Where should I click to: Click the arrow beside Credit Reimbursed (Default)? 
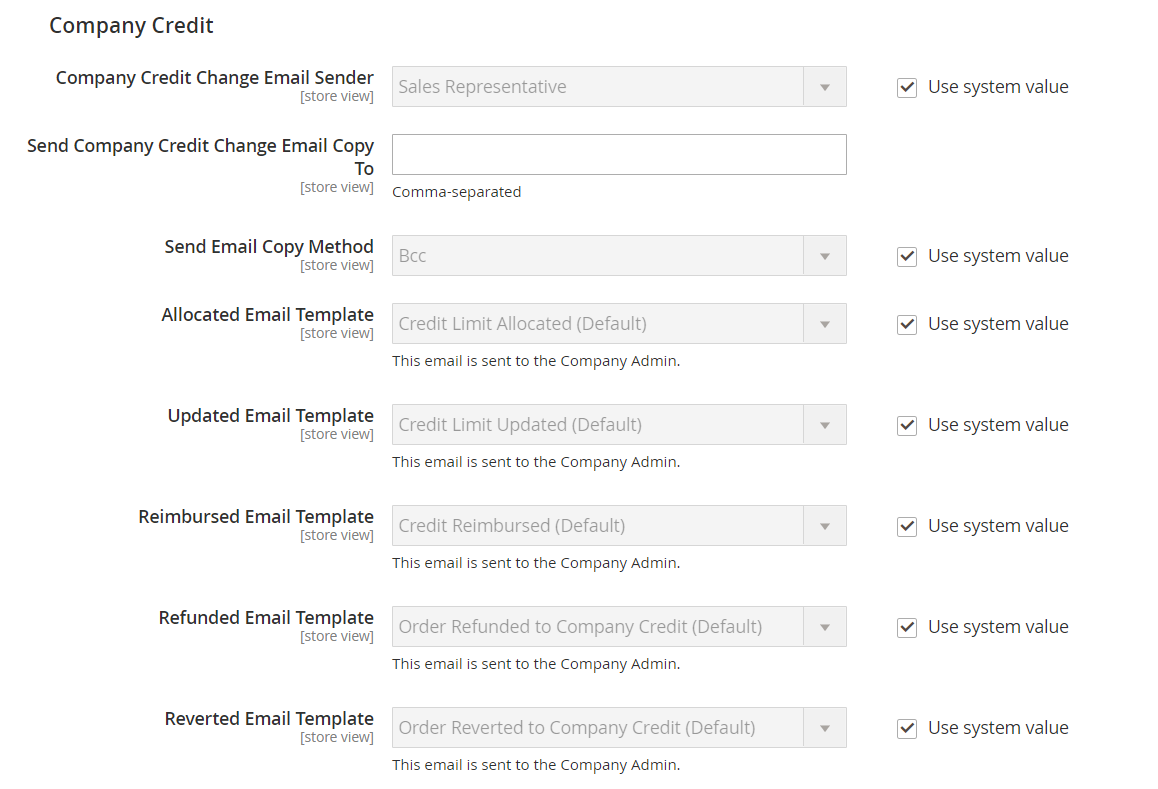click(x=825, y=526)
